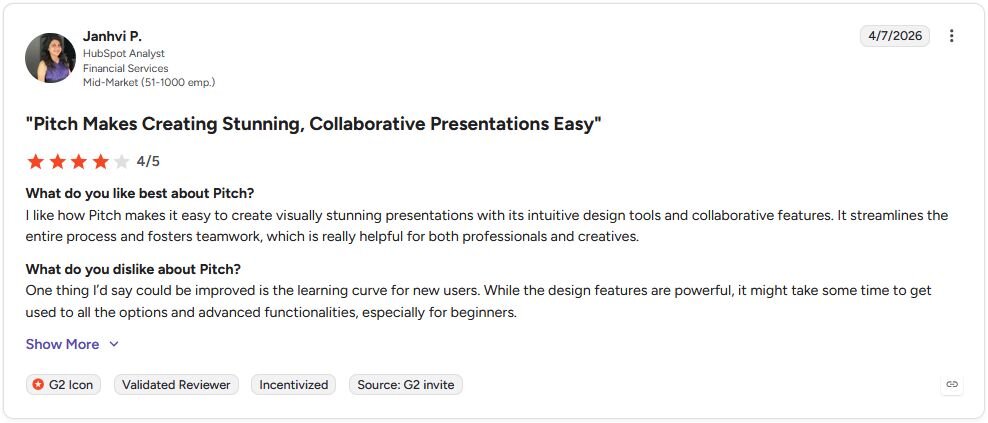This screenshot has height=423, width=988.
Task: Copy review link via chain icon
Action: coord(952,384)
